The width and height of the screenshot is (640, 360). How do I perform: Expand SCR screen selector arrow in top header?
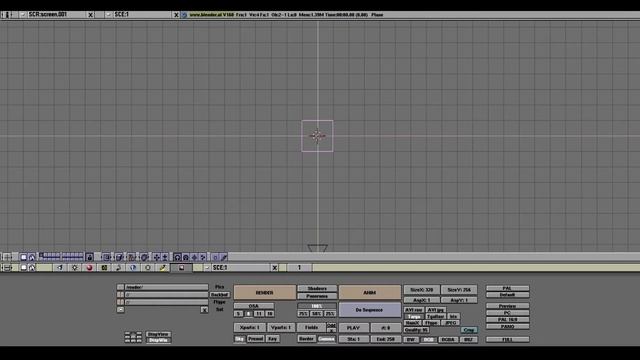[23, 15]
